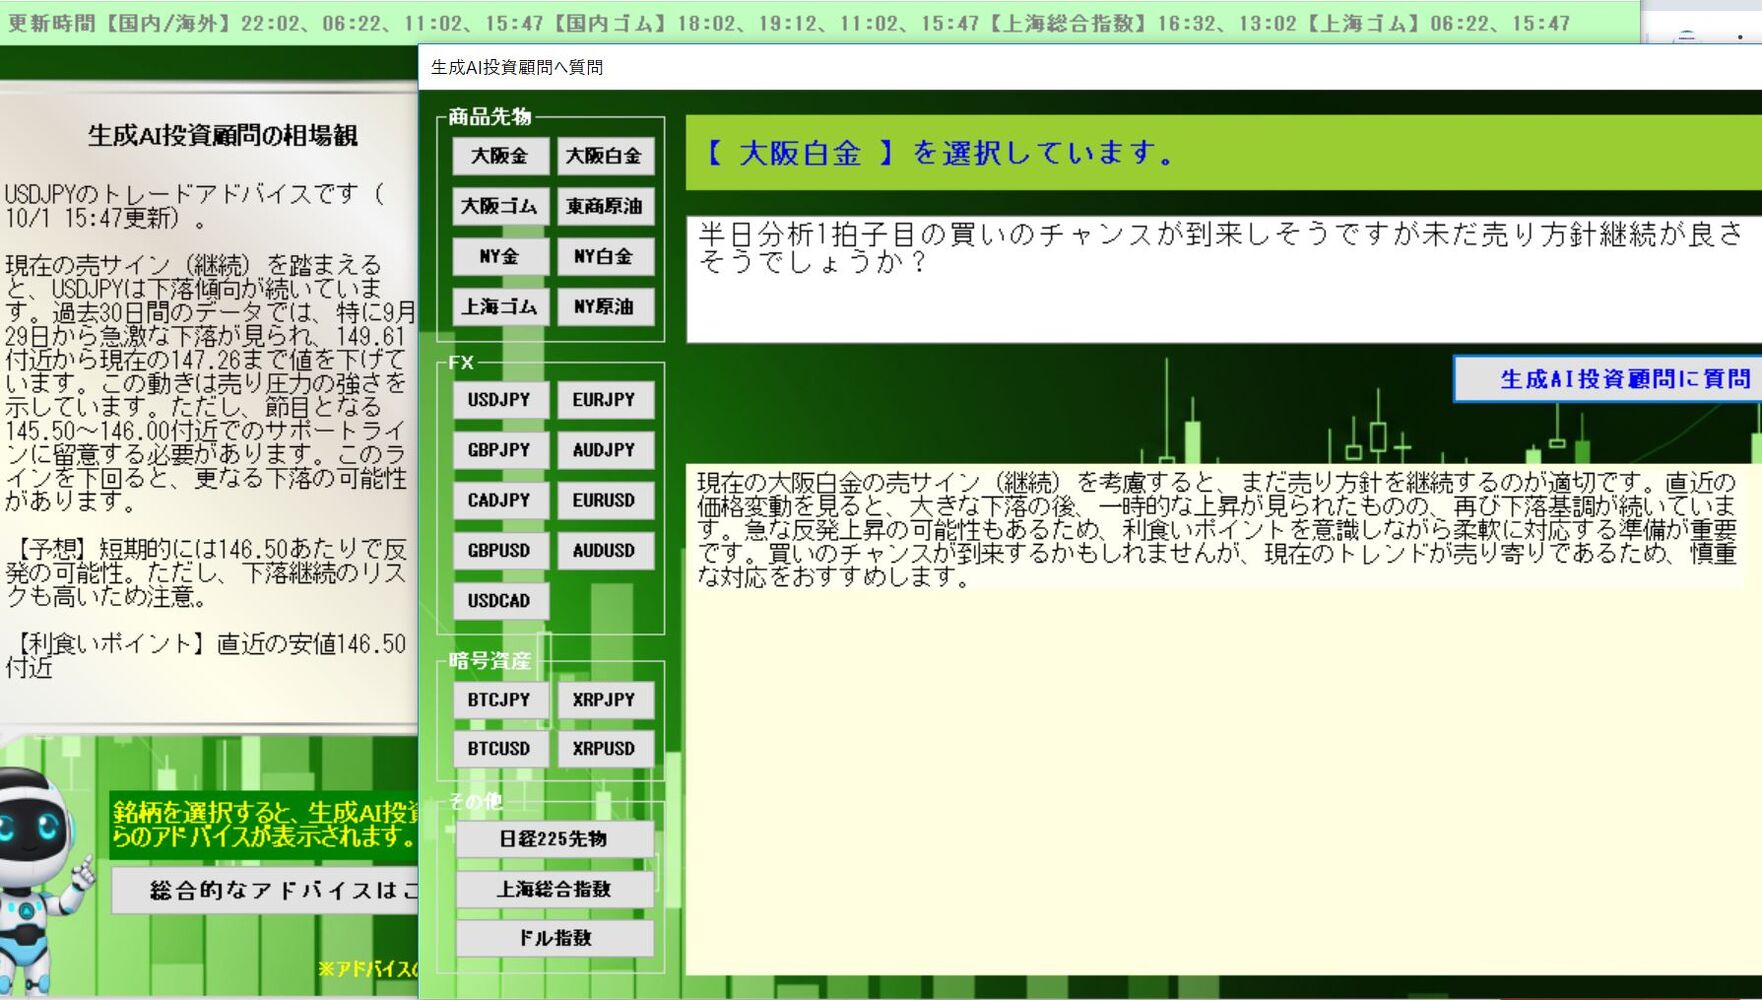Screen dimensions: 1762x1000
Task: Pick the GBPJPY button
Action: click(500, 450)
